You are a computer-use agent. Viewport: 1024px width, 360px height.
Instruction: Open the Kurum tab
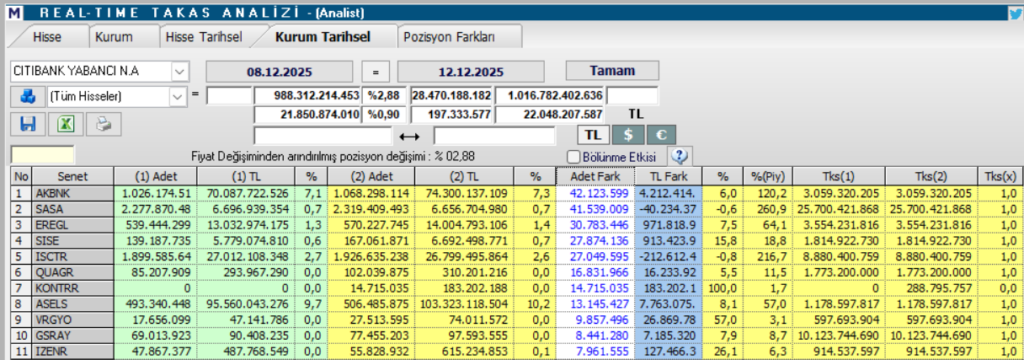click(114, 37)
